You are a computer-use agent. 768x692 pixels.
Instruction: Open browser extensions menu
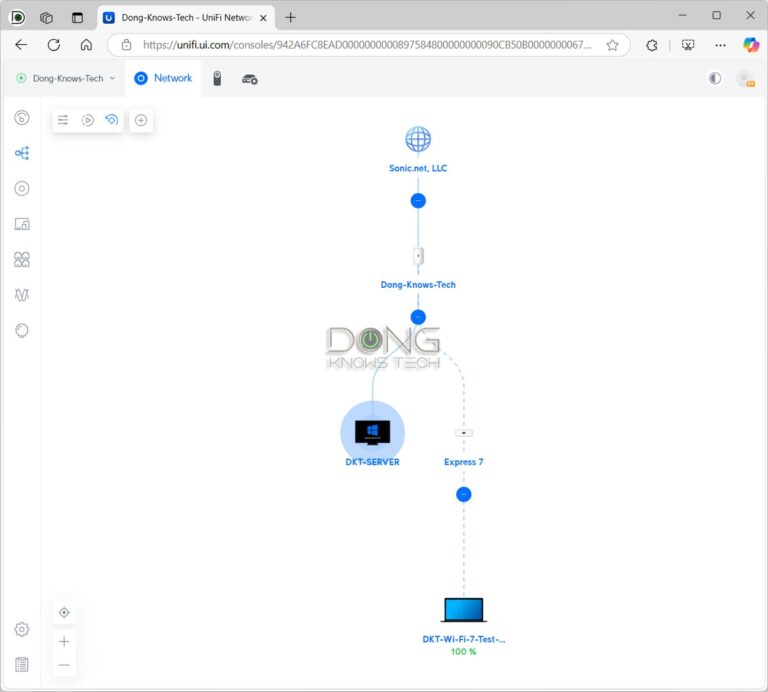pos(652,45)
